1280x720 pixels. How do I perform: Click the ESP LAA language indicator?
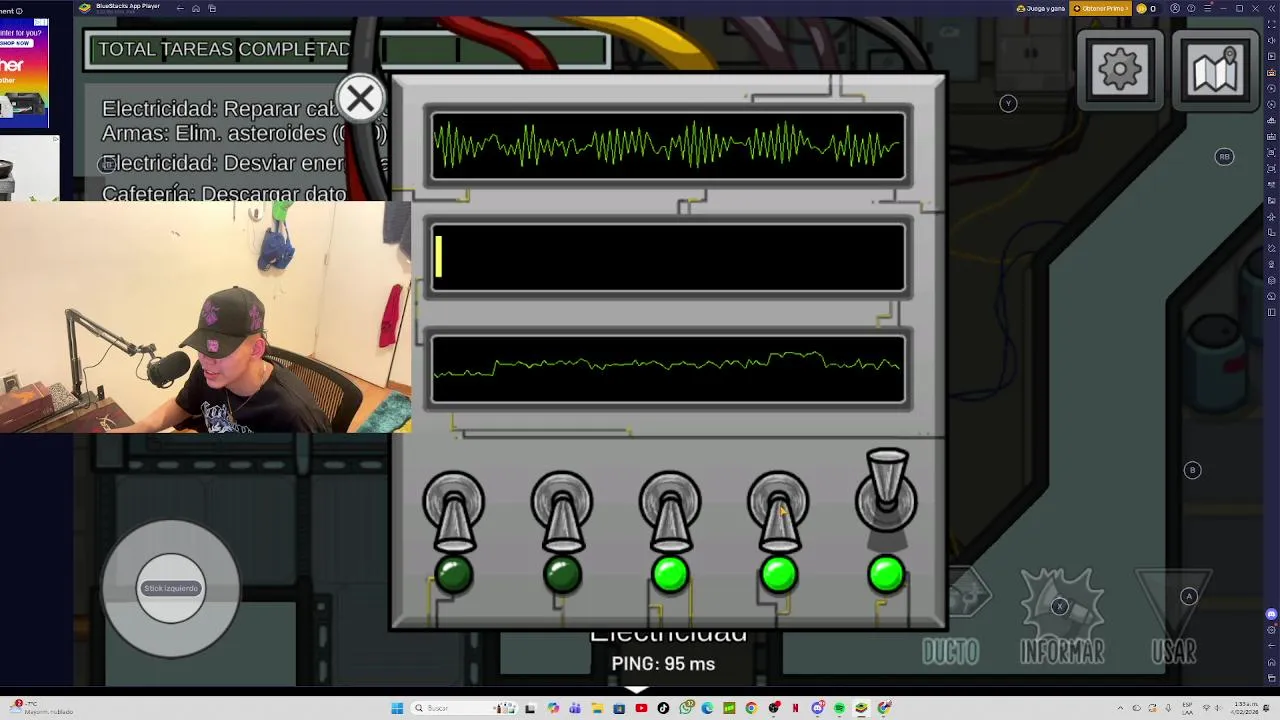click(x=1187, y=708)
